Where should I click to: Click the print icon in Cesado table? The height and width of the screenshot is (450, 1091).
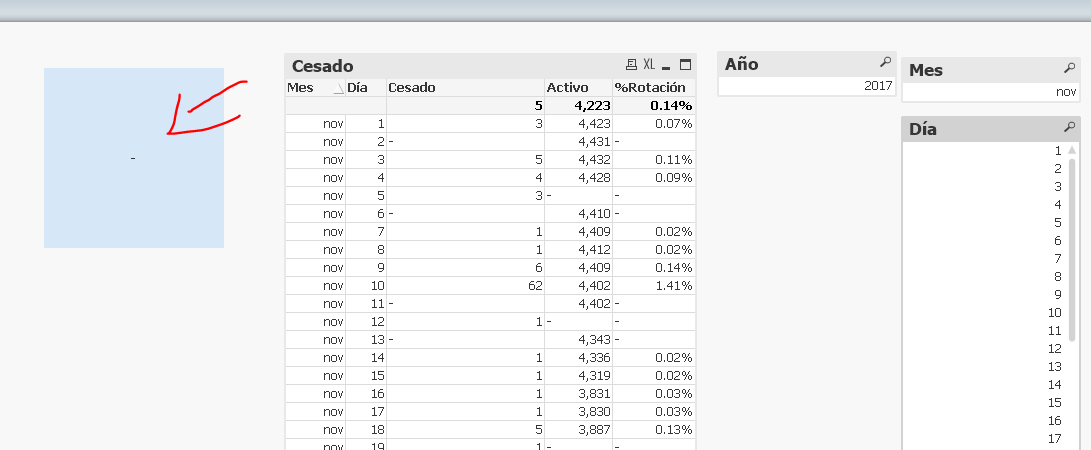(631, 65)
